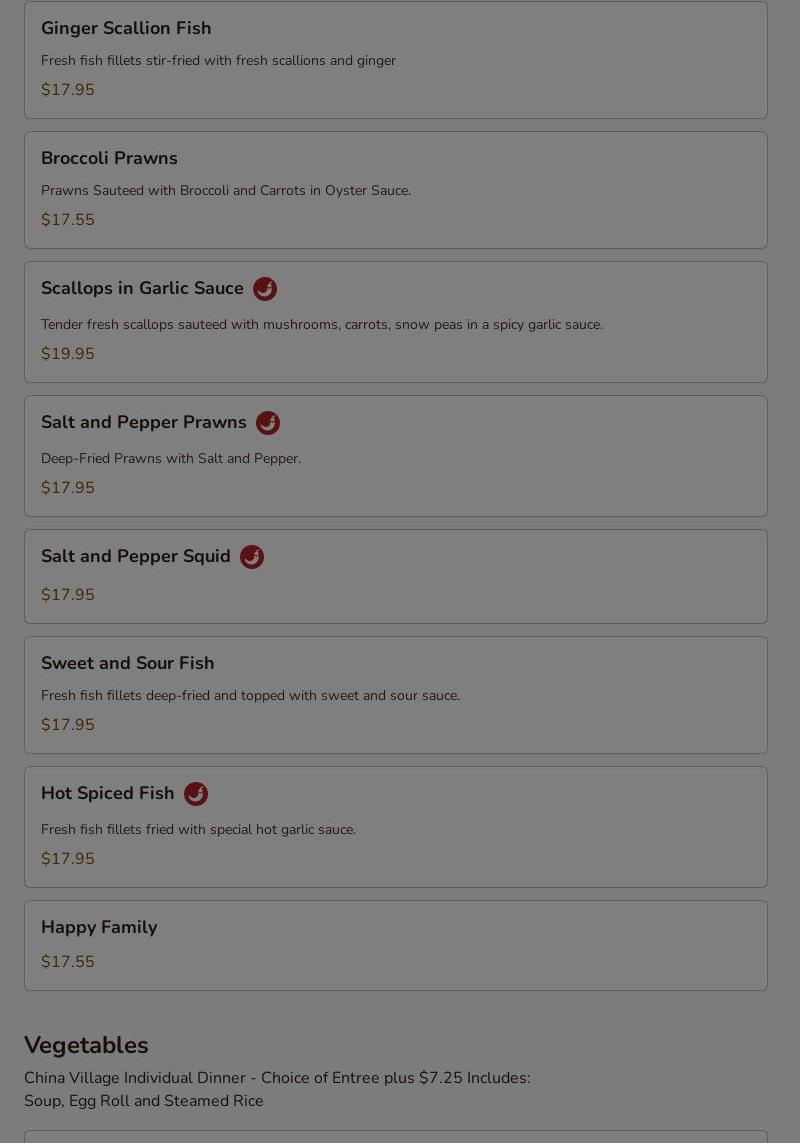
Task: Select Hot Spiced Fish dish title
Action: pyautogui.click(x=107, y=793)
